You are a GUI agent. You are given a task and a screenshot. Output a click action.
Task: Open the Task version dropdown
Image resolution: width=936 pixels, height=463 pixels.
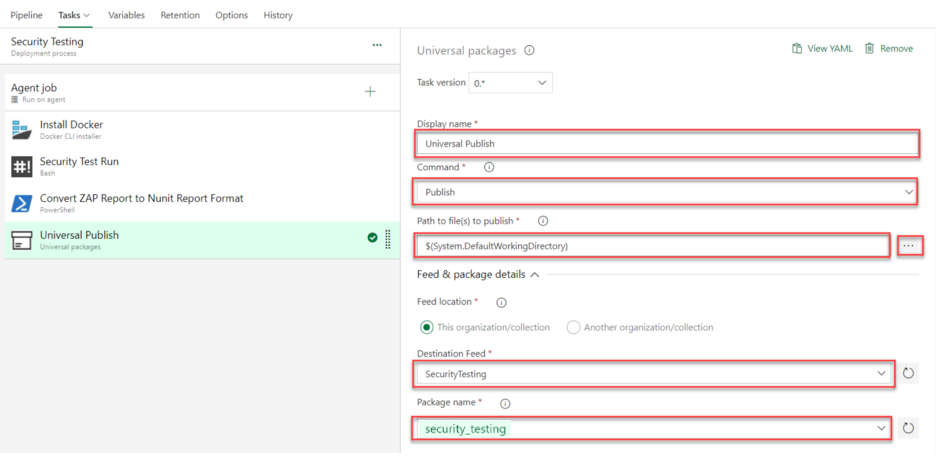click(x=511, y=83)
